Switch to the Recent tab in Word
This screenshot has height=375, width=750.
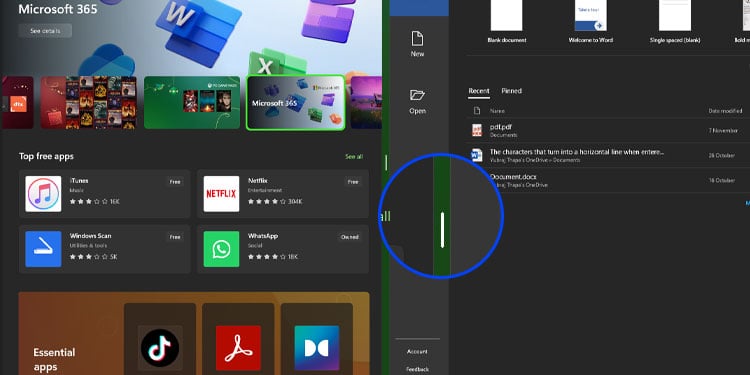pyautogui.click(x=479, y=91)
